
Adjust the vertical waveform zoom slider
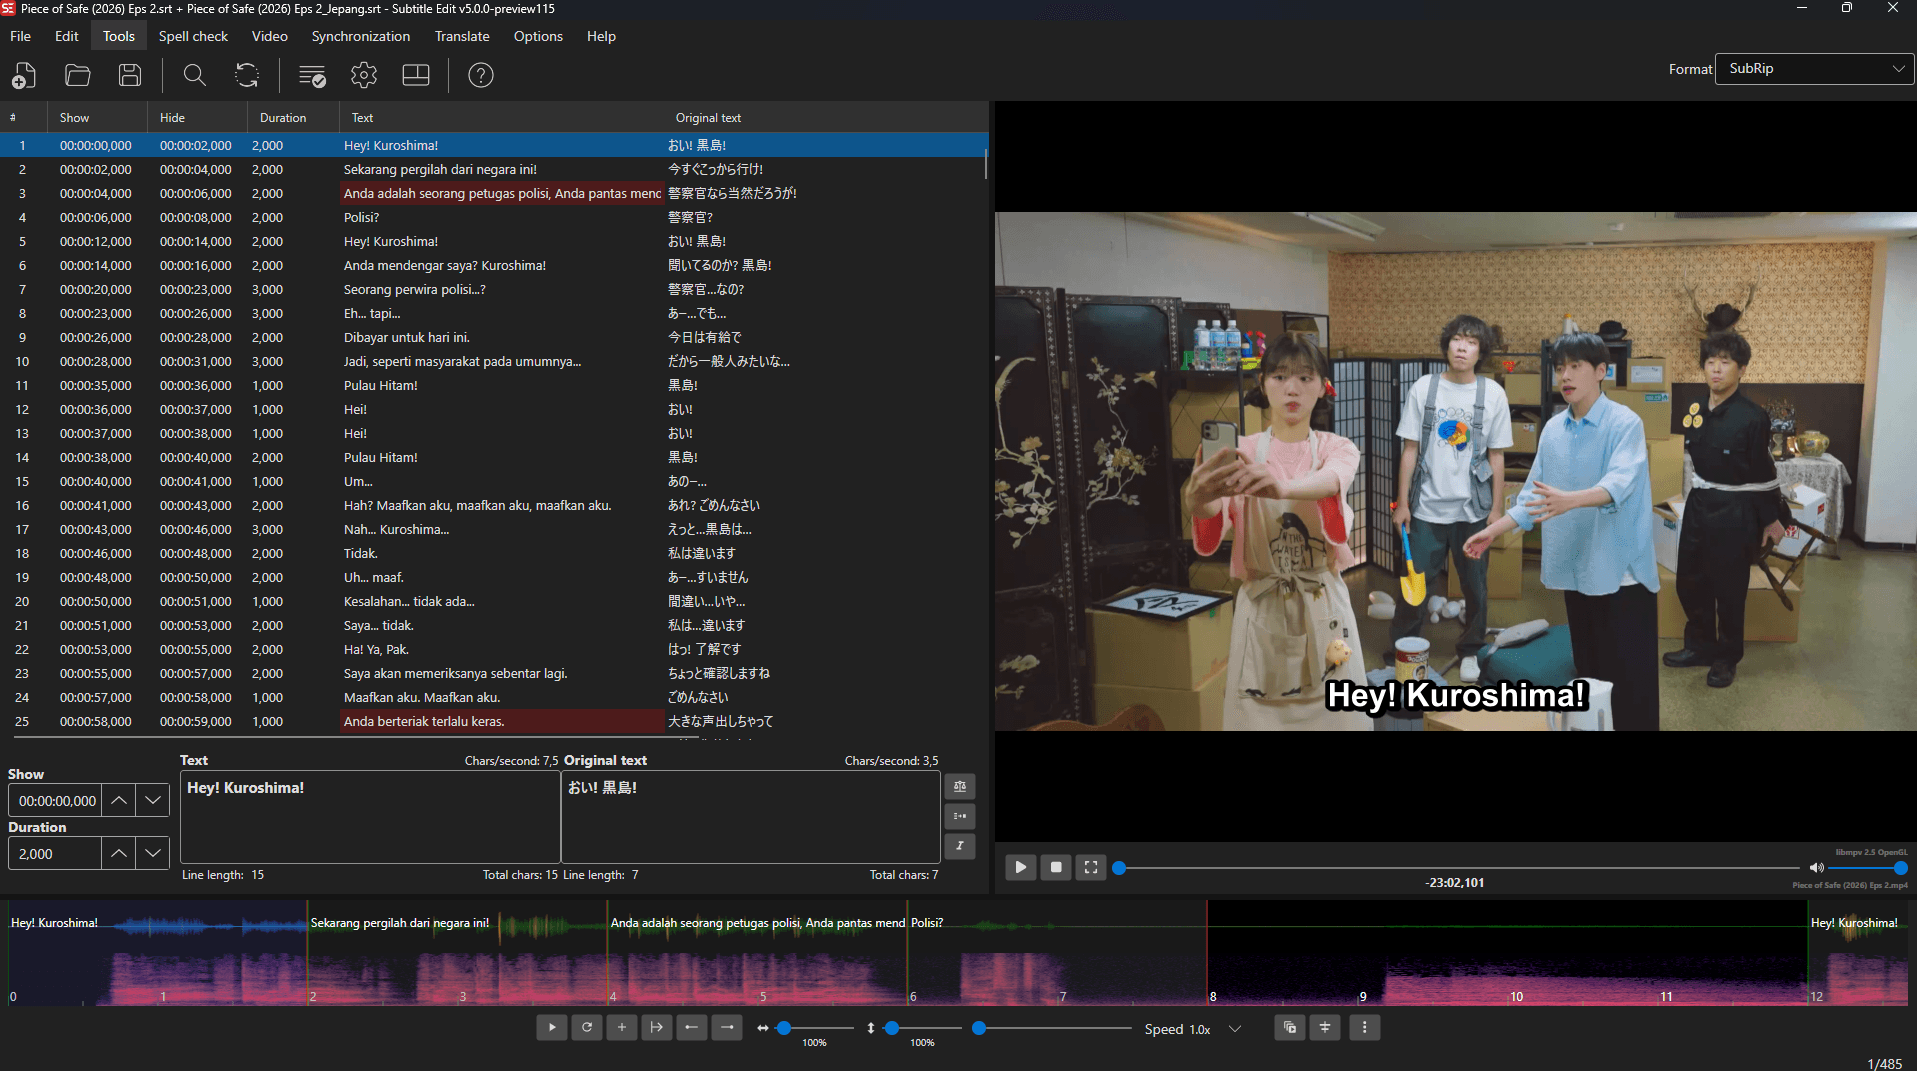click(x=921, y=1028)
